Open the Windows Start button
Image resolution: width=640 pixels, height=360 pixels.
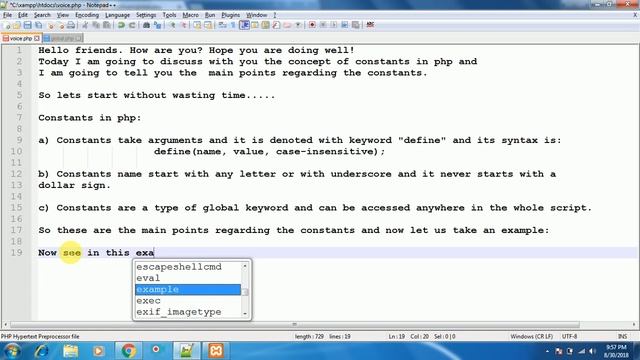click(11, 351)
